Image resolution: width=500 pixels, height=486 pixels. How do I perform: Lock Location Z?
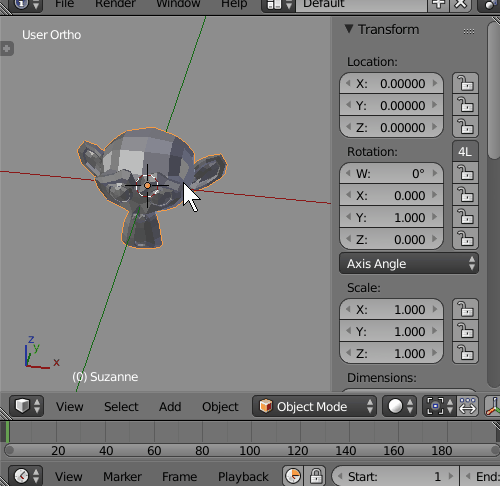(x=465, y=127)
